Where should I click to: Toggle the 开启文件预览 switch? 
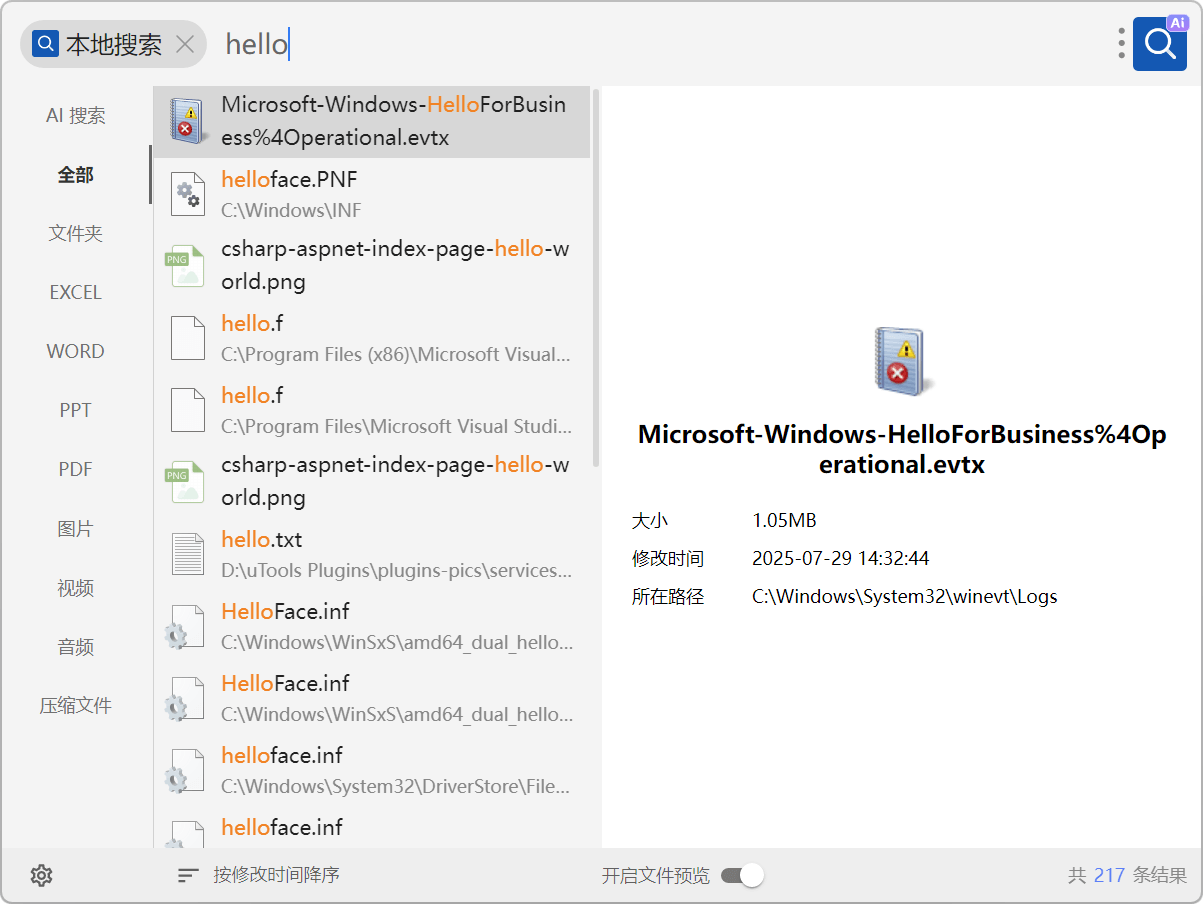coord(742,876)
